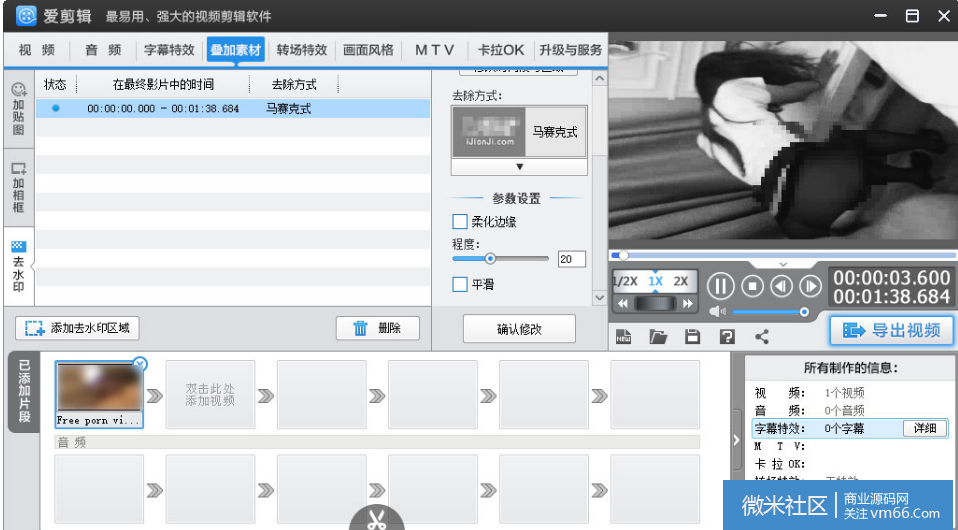
Task: Pause the video preview playback
Action: tap(720, 286)
